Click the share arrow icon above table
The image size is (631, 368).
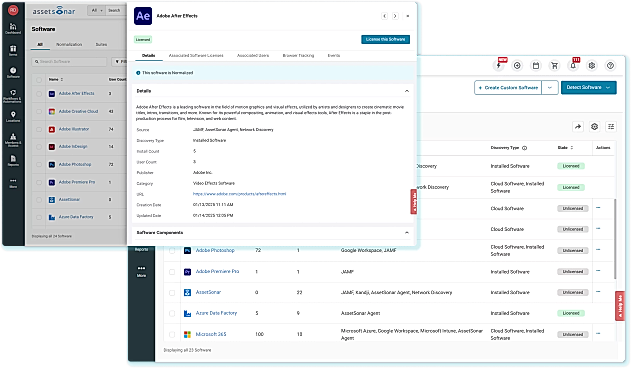click(578, 127)
